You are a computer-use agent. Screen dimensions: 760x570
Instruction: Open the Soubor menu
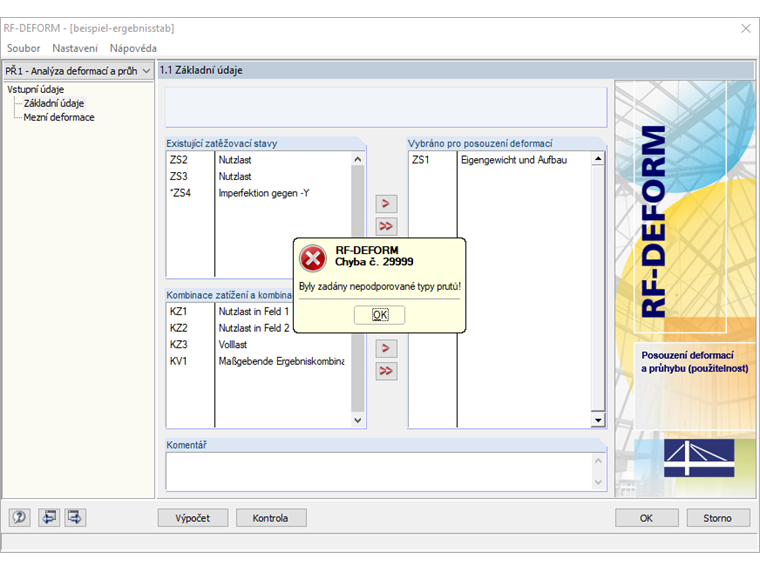pos(23,48)
